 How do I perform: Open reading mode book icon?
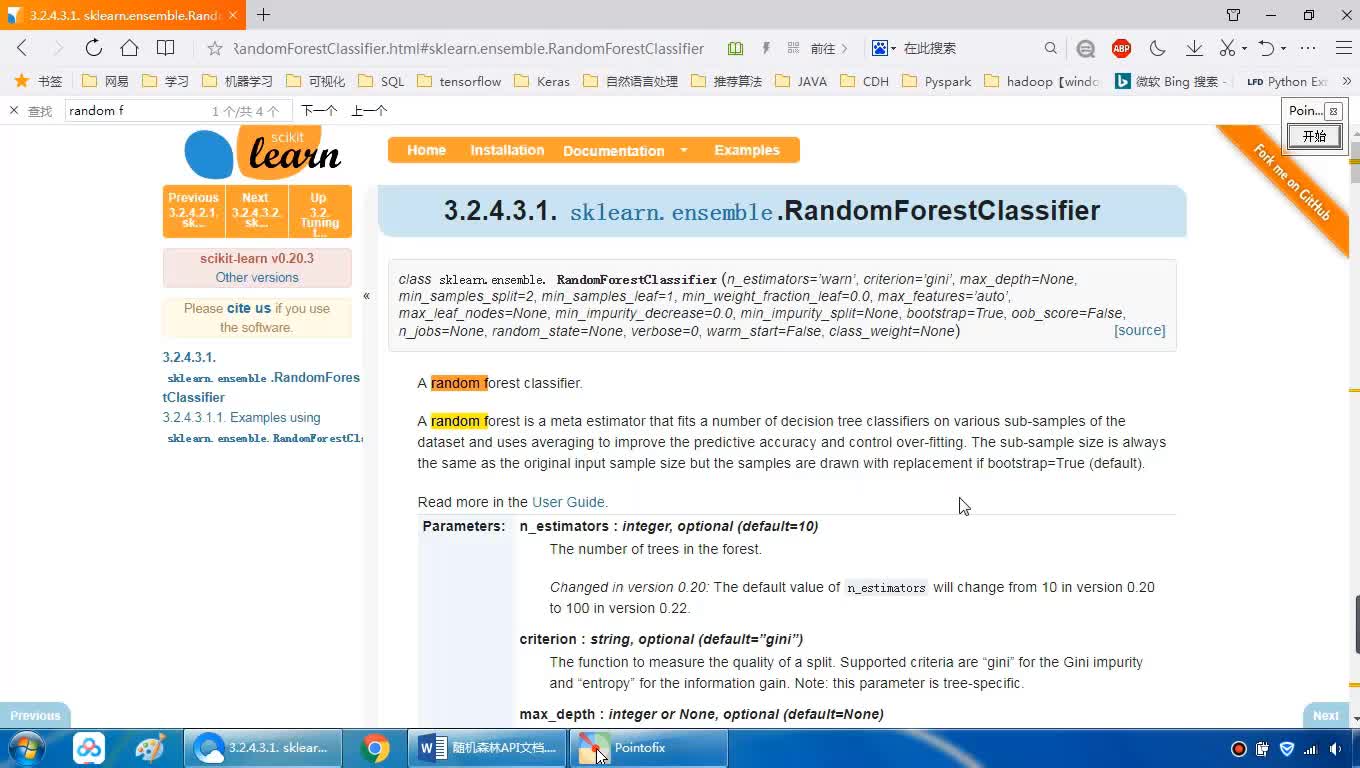coord(165,48)
